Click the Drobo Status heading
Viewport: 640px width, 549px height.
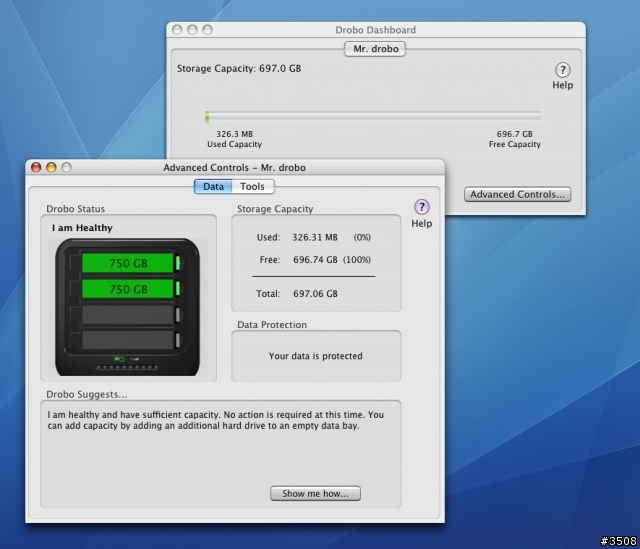tap(76, 209)
